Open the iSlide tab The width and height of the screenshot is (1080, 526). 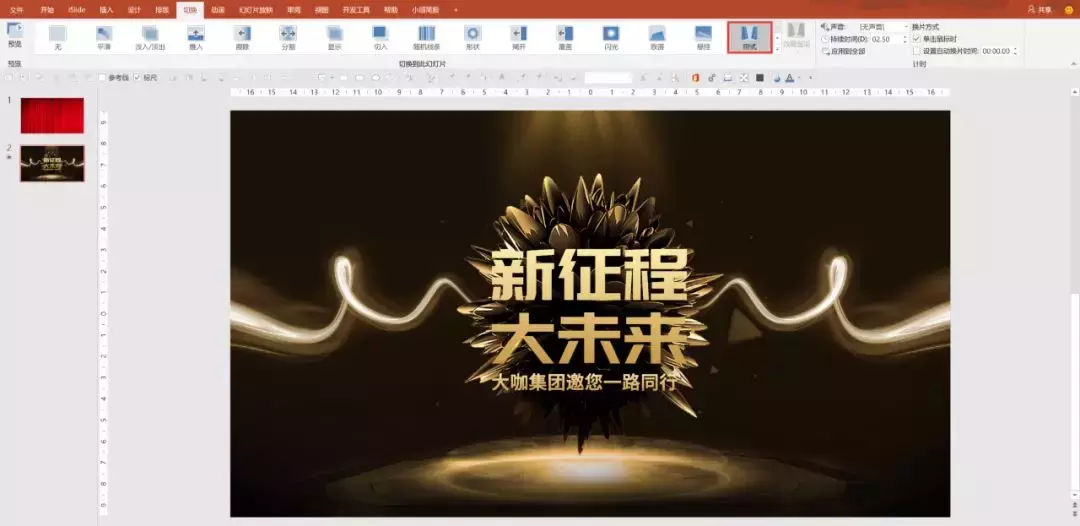tap(76, 10)
